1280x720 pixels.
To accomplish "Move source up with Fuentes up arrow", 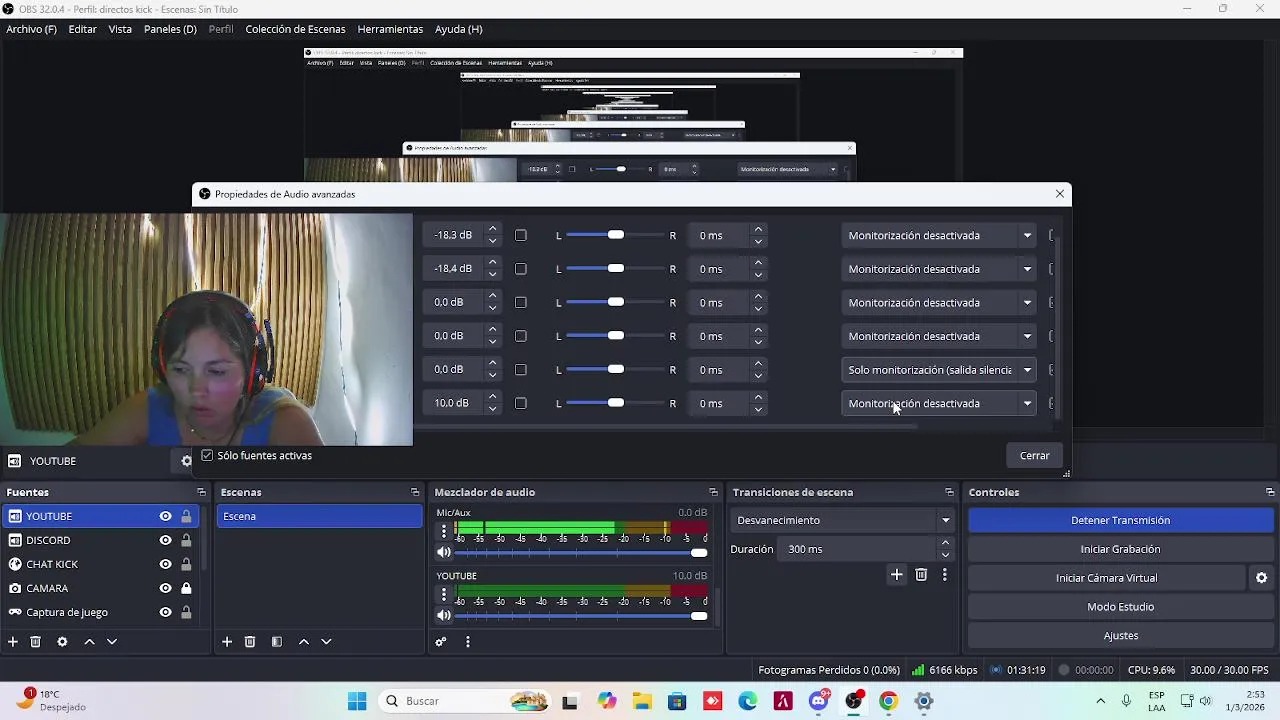I will click(89, 642).
